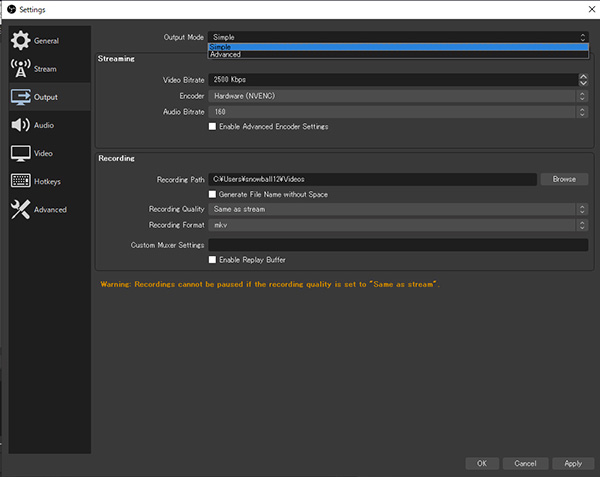Select the Video monitor icon

point(21,153)
